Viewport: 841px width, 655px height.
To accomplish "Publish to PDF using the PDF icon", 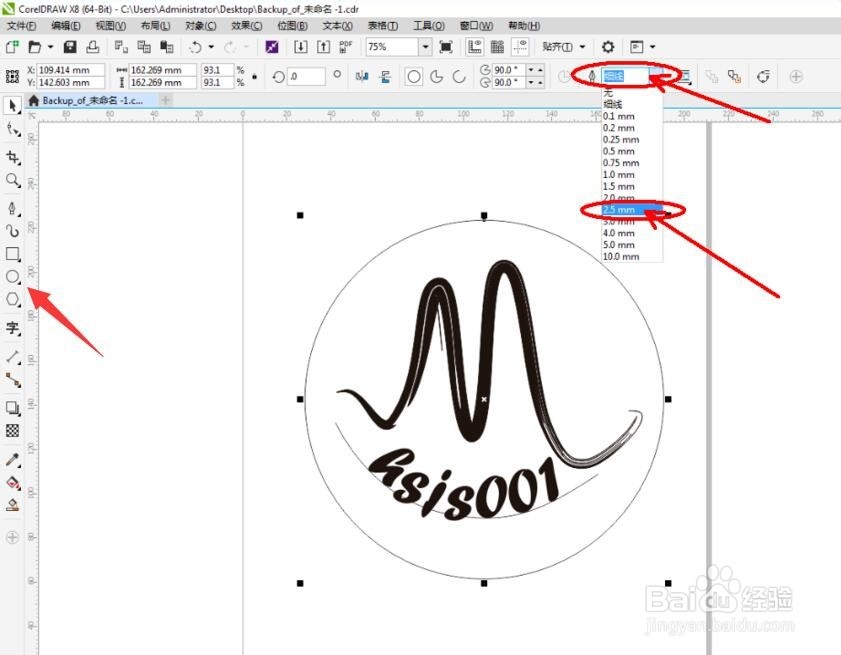I will coord(345,47).
